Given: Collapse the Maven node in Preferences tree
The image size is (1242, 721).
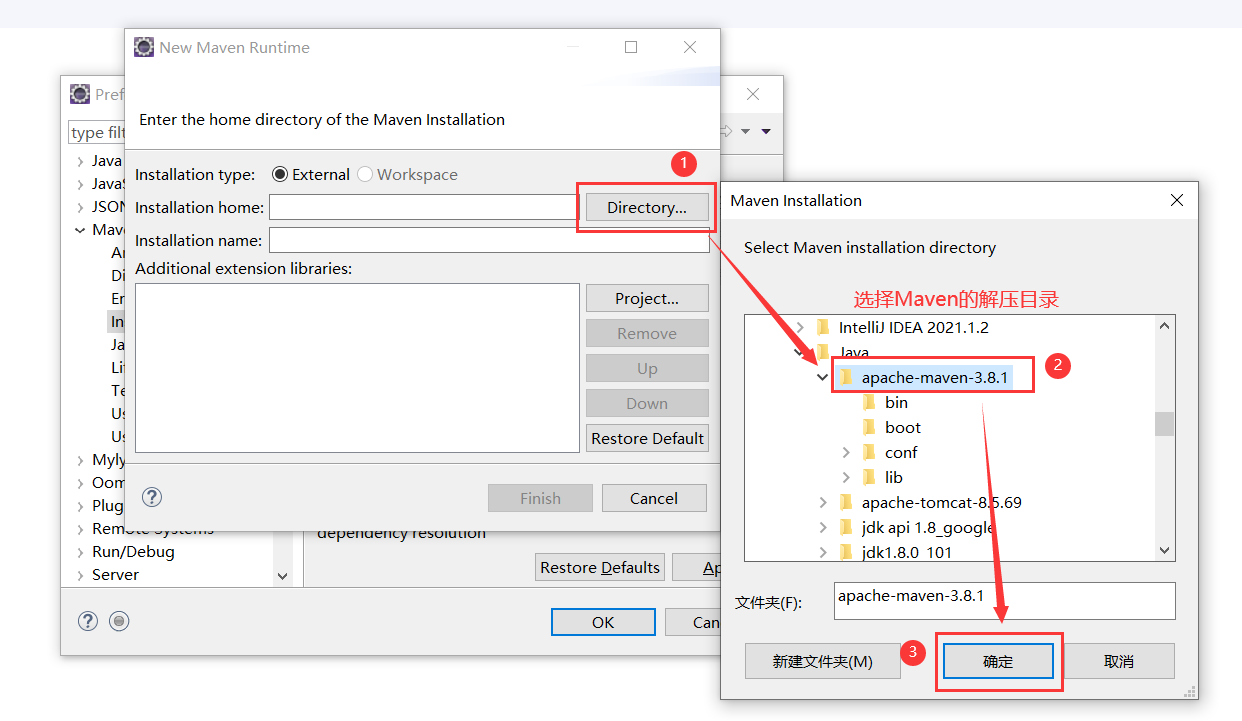Looking at the screenshot, I should 80,230.
